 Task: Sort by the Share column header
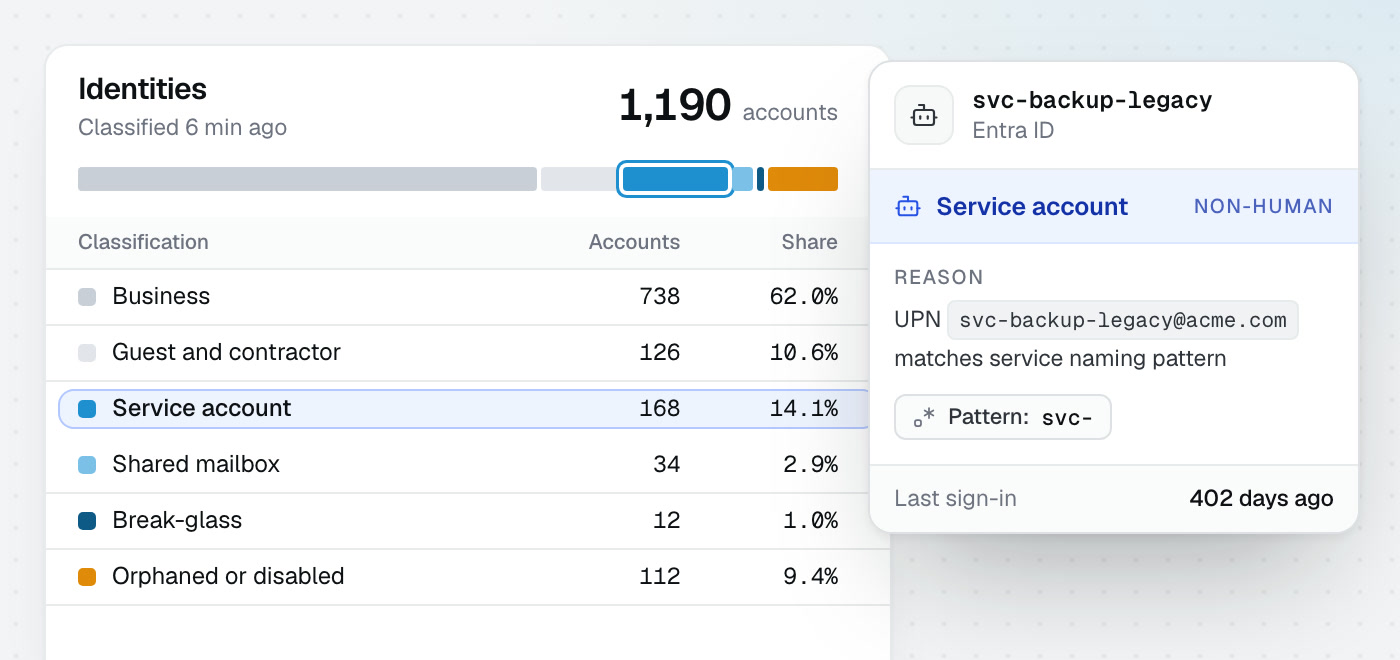[x=809, y=242]
